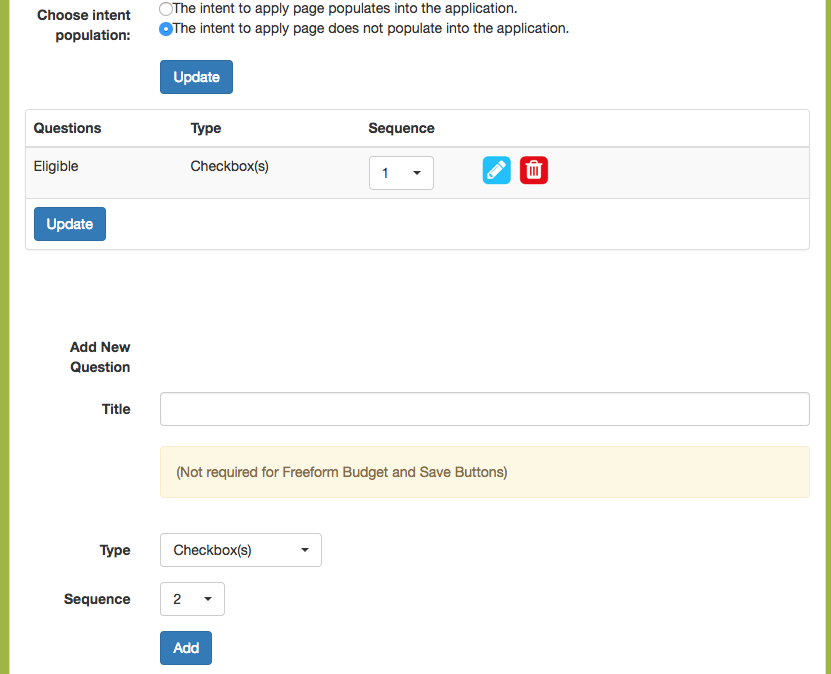The width and height of the screenshot is (831, 674).
Task: Select intent page populates into application option
Action: tap(166, 8)
